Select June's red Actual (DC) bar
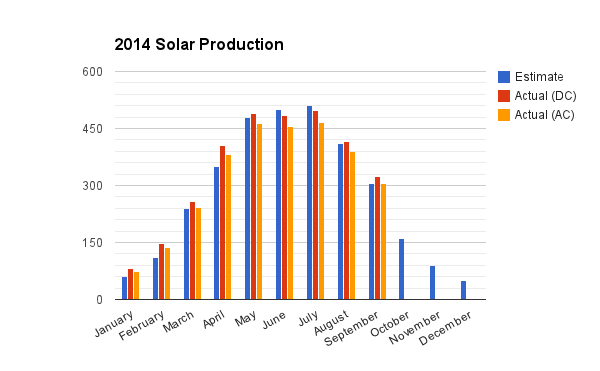The height and width of the screenshot is (371, 600). click(285, 208)
